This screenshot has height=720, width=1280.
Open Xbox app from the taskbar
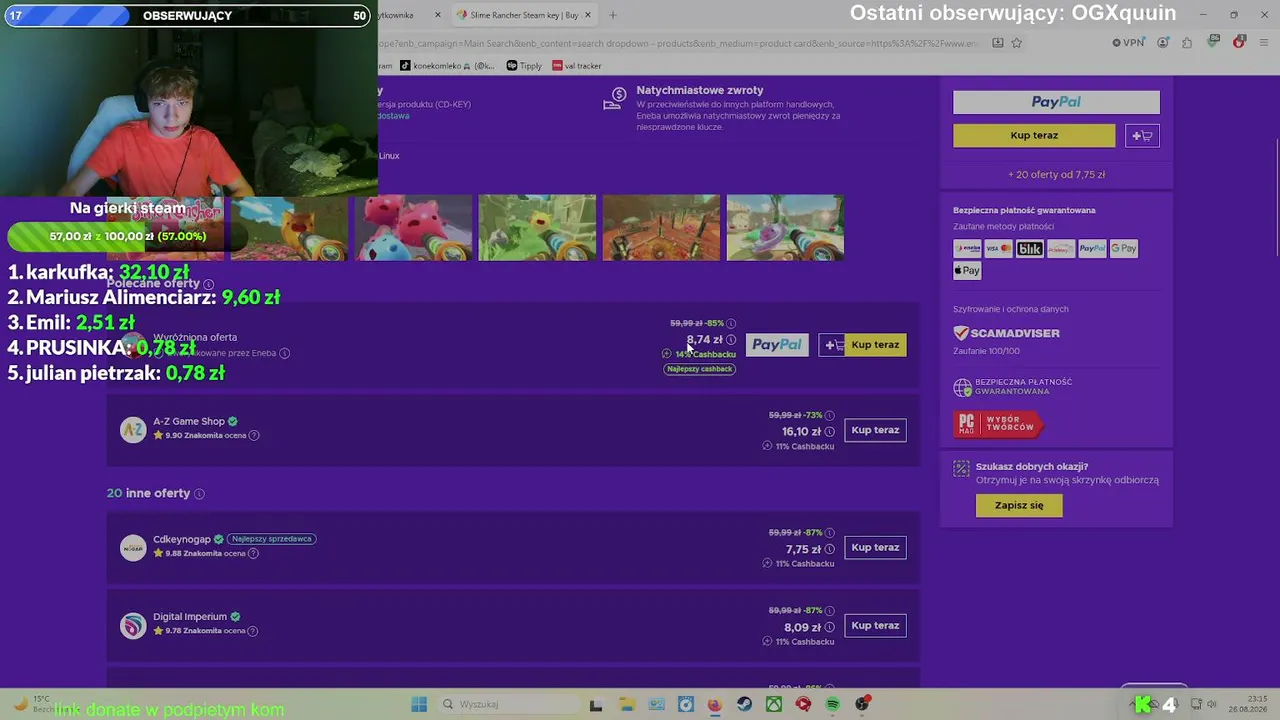click(774, 704)
